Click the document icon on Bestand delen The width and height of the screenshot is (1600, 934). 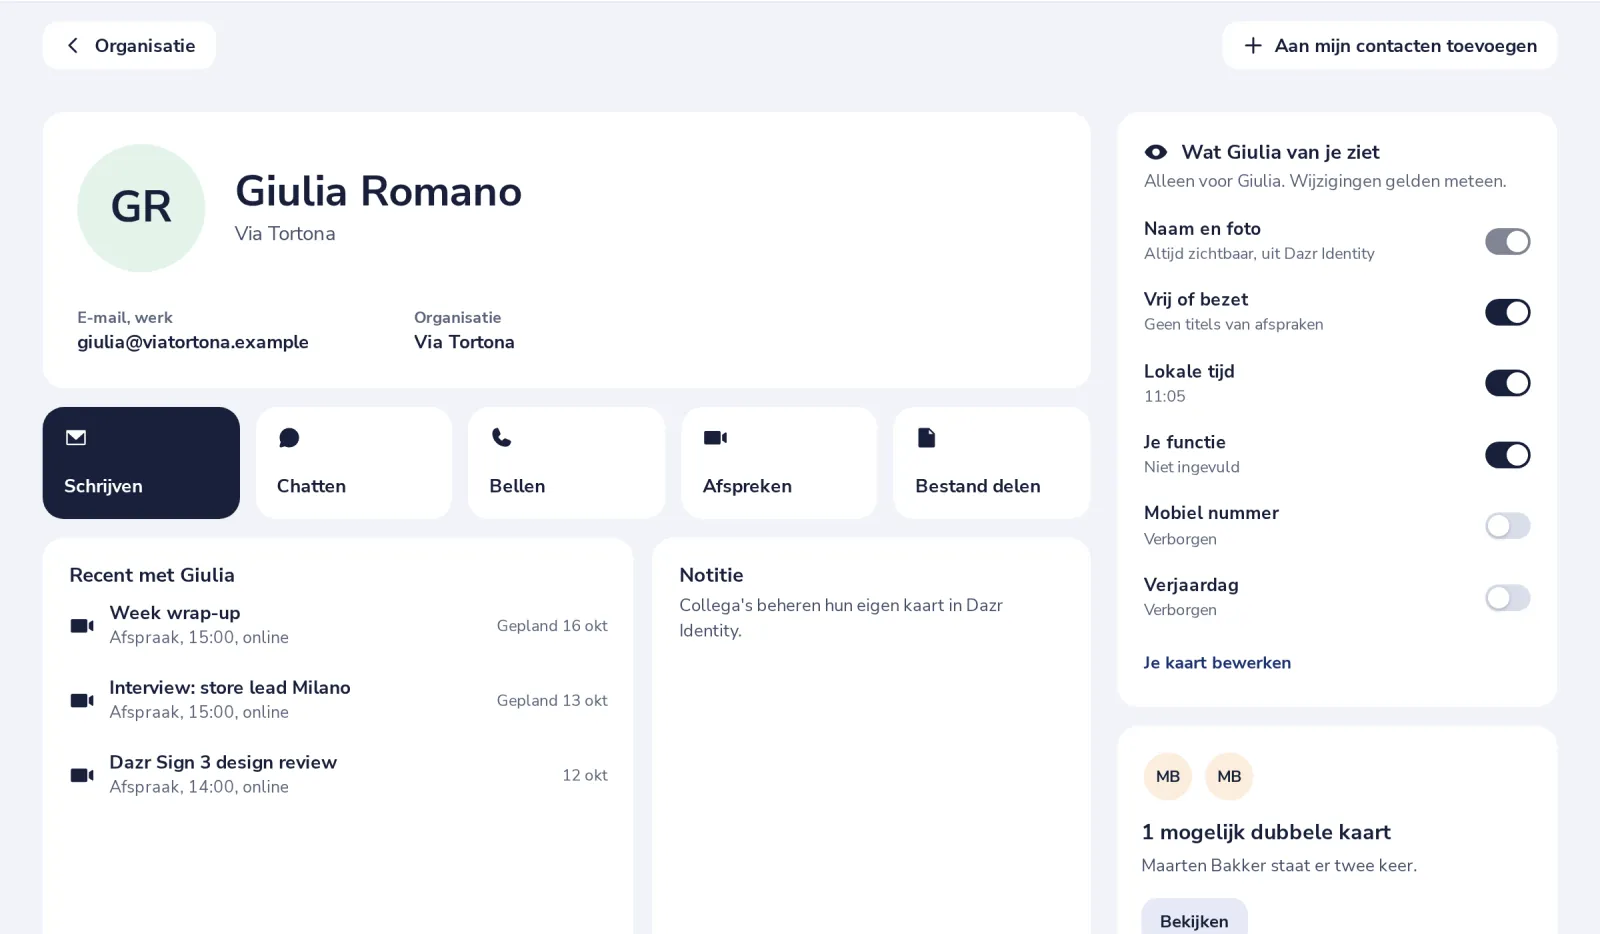coord(927,437)
